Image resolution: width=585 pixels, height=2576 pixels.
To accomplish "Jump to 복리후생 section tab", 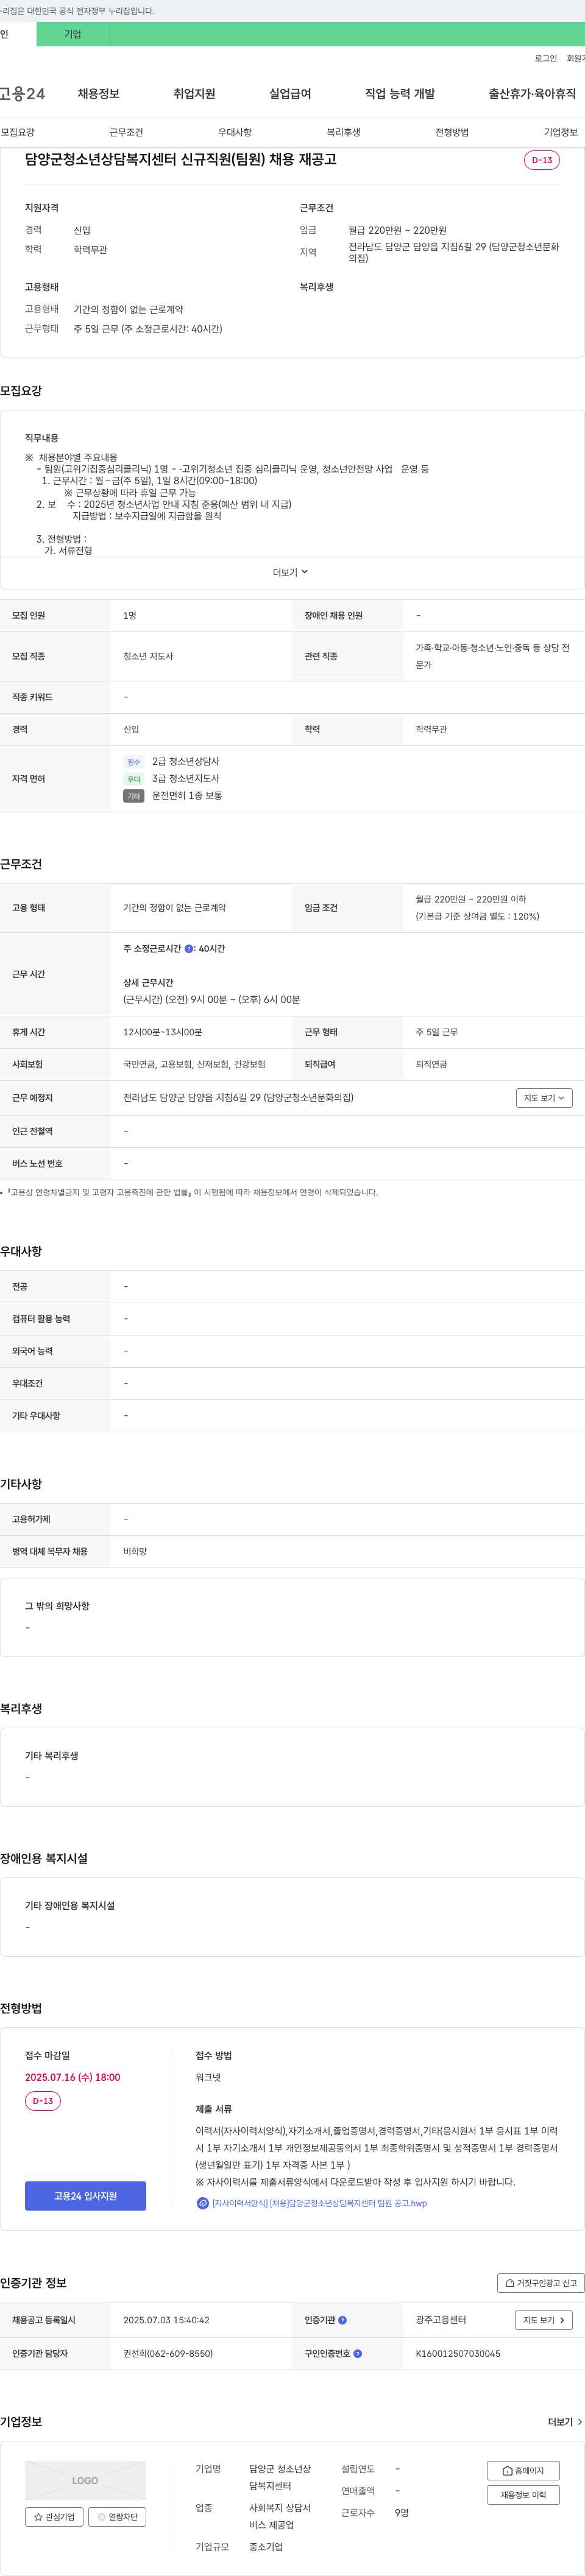I will pos(343,132).
